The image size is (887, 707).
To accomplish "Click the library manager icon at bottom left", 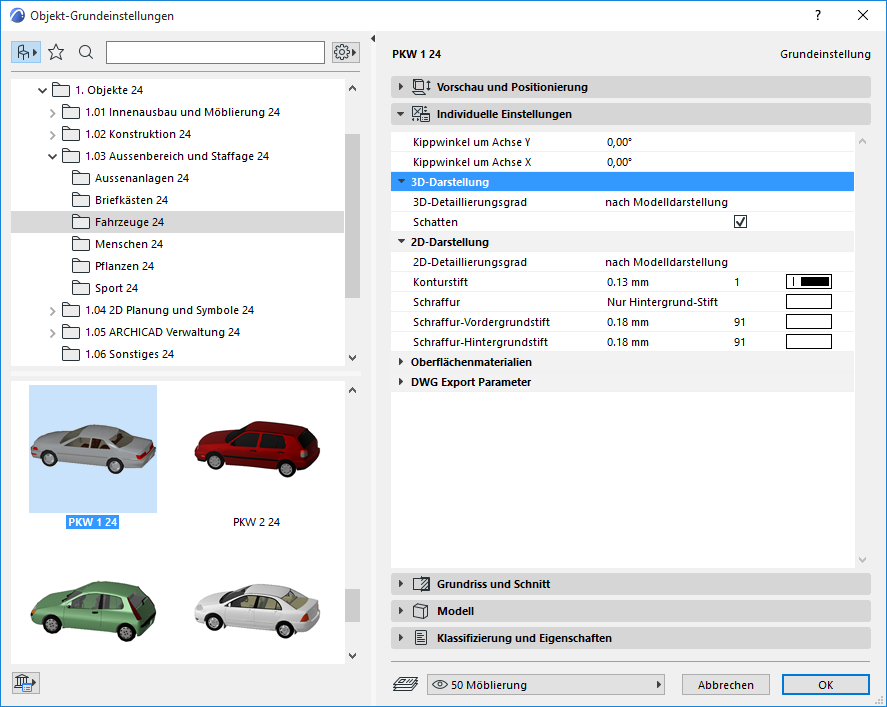I will pos(25,683).
